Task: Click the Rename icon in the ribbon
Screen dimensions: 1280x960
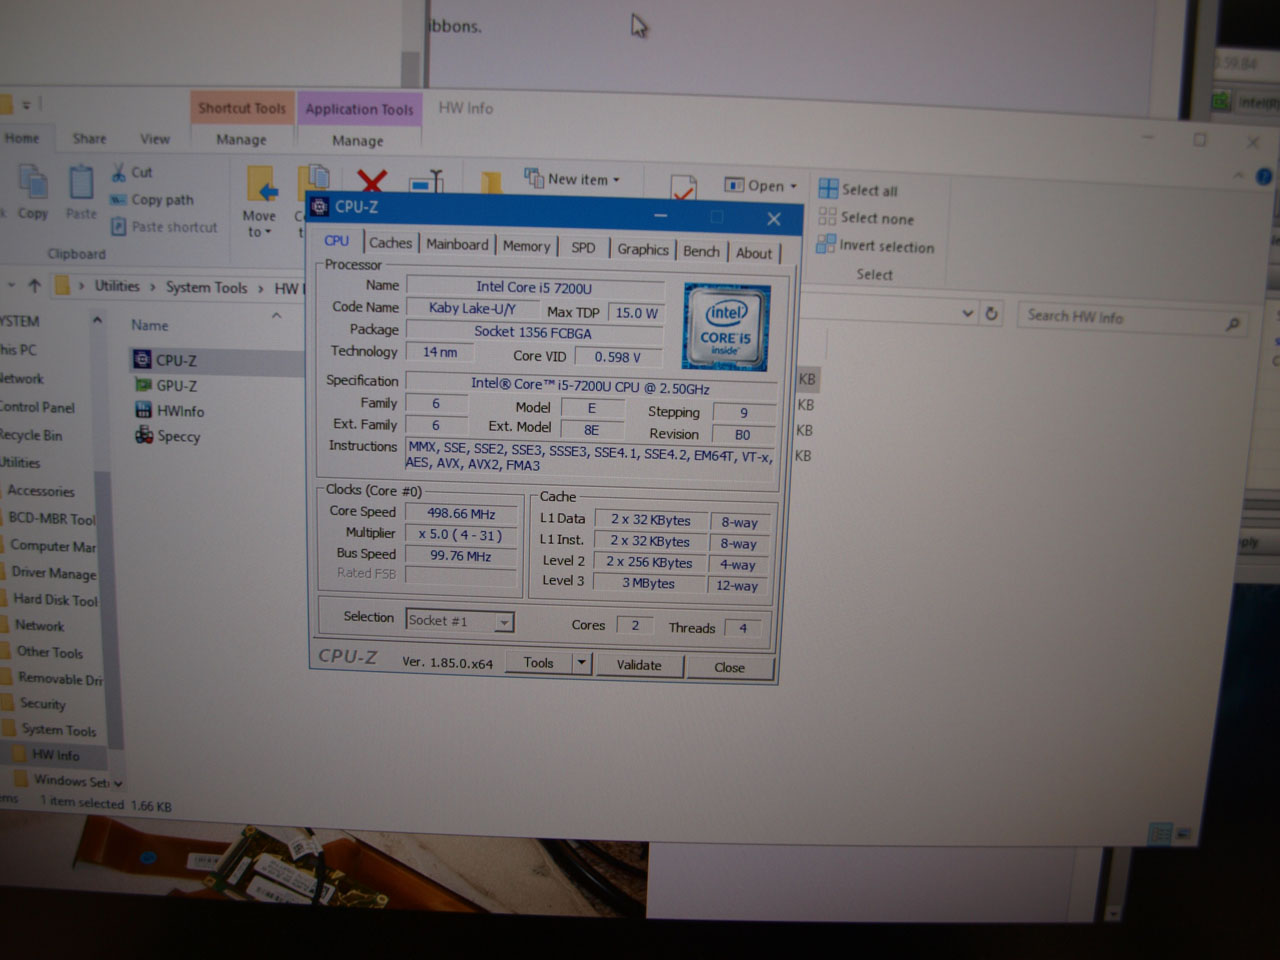Action: 428,181
